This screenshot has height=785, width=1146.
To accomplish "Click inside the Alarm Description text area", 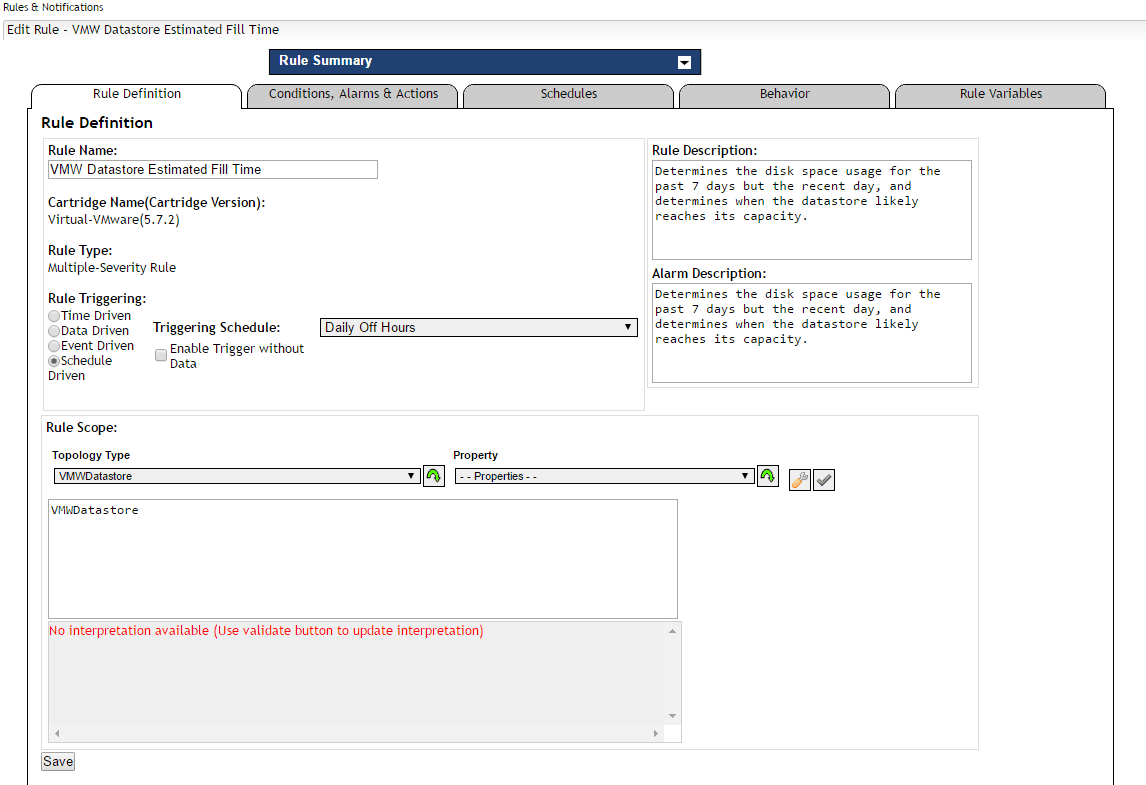I will (x=811, y=333).
